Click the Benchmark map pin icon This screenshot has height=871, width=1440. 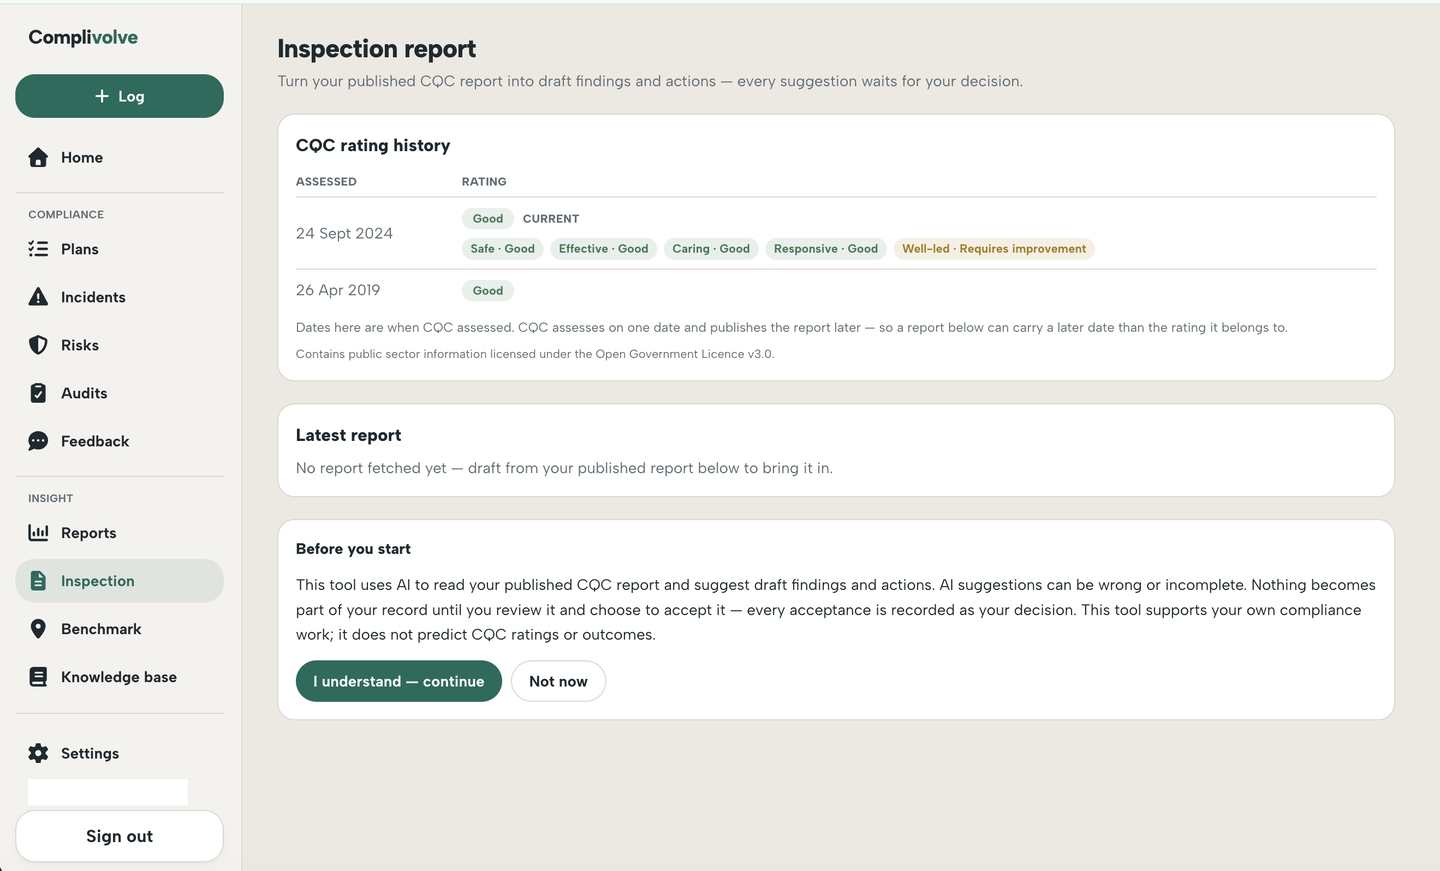click(38, 629)
